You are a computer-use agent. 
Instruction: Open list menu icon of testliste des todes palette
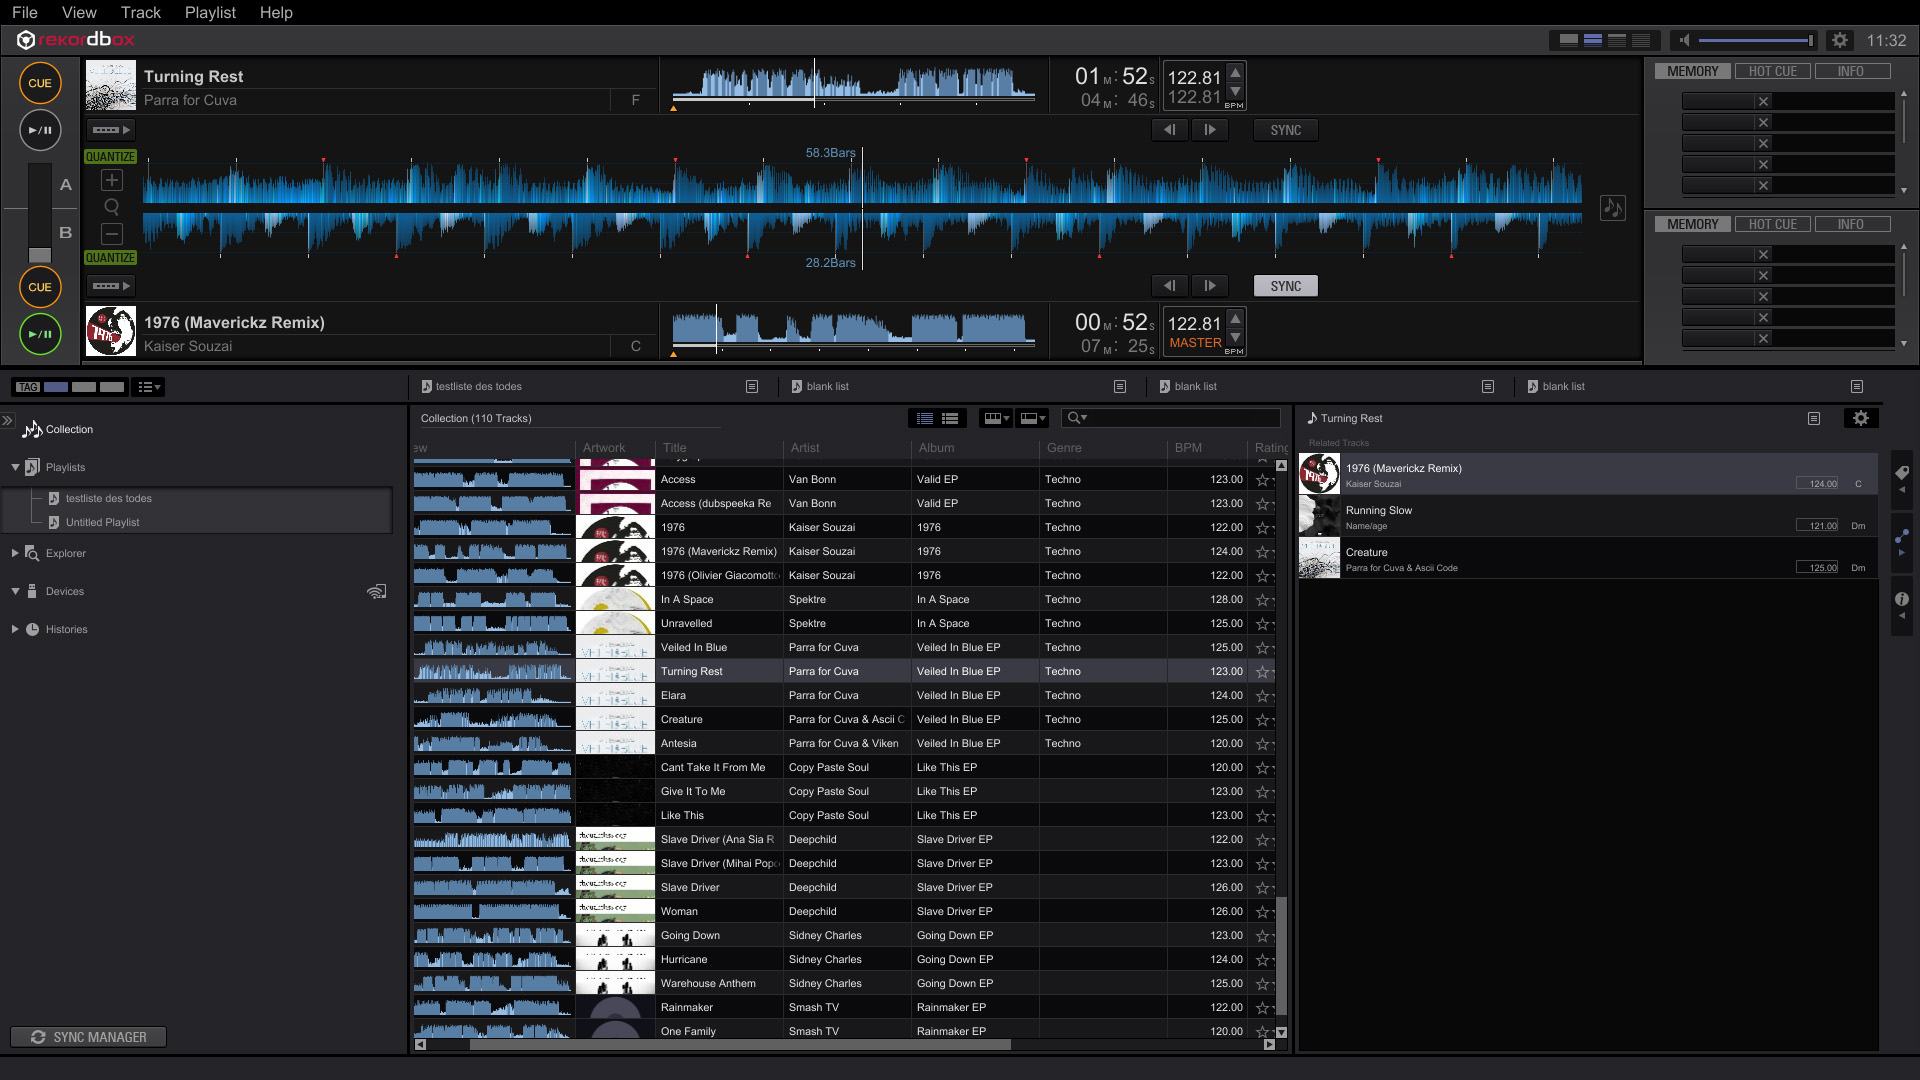point(752,386)
